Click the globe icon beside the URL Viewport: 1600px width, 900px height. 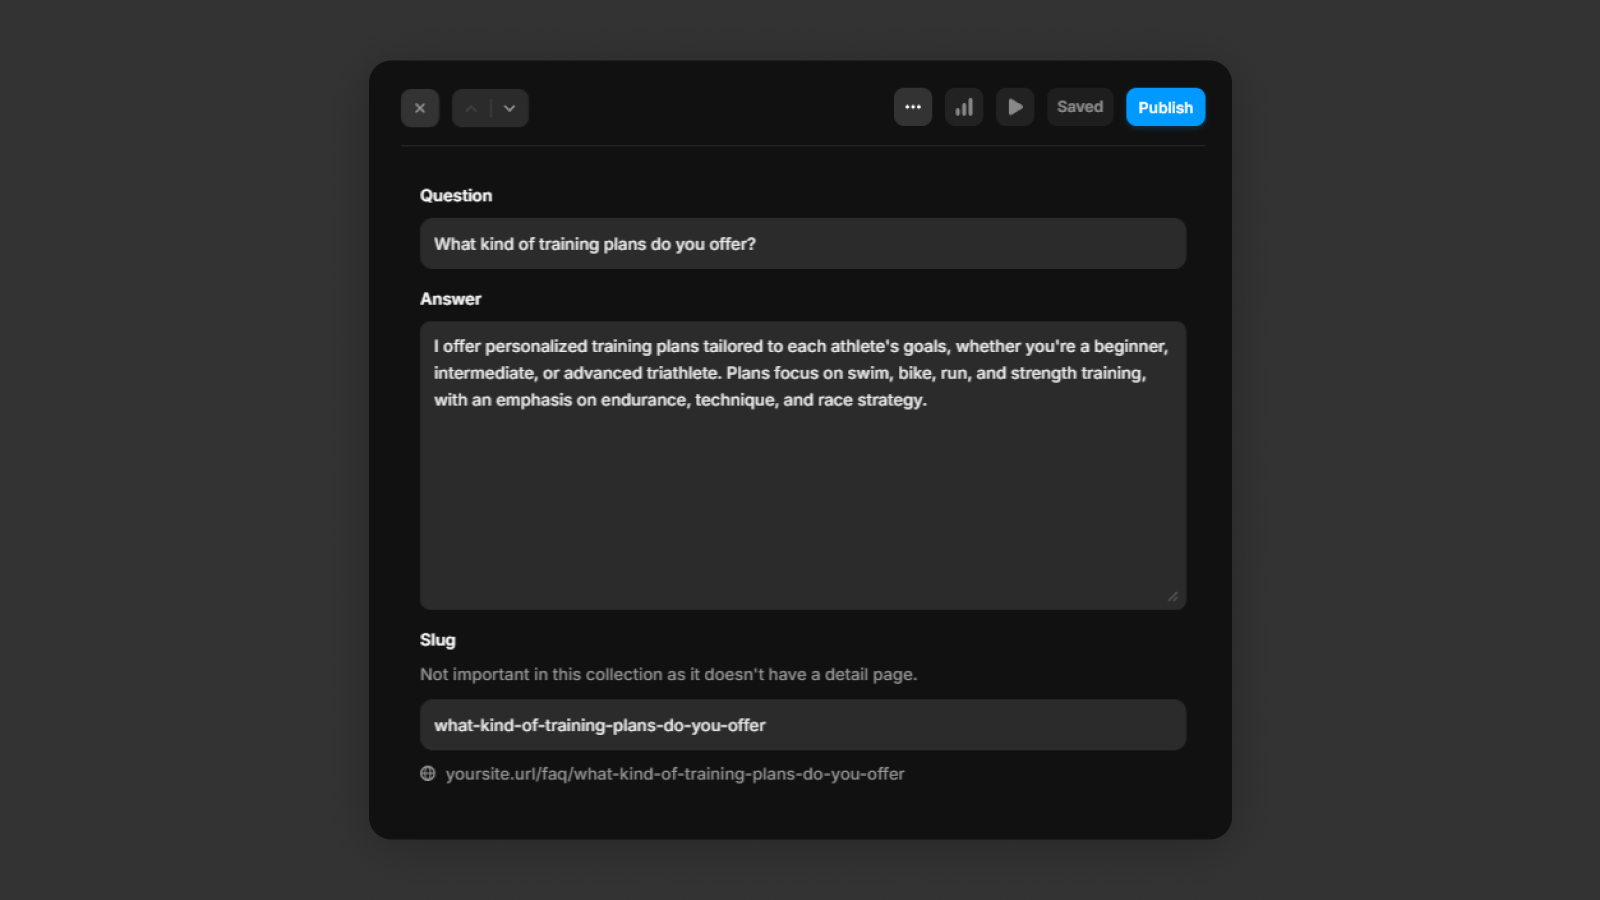click(x=428, y=774)
